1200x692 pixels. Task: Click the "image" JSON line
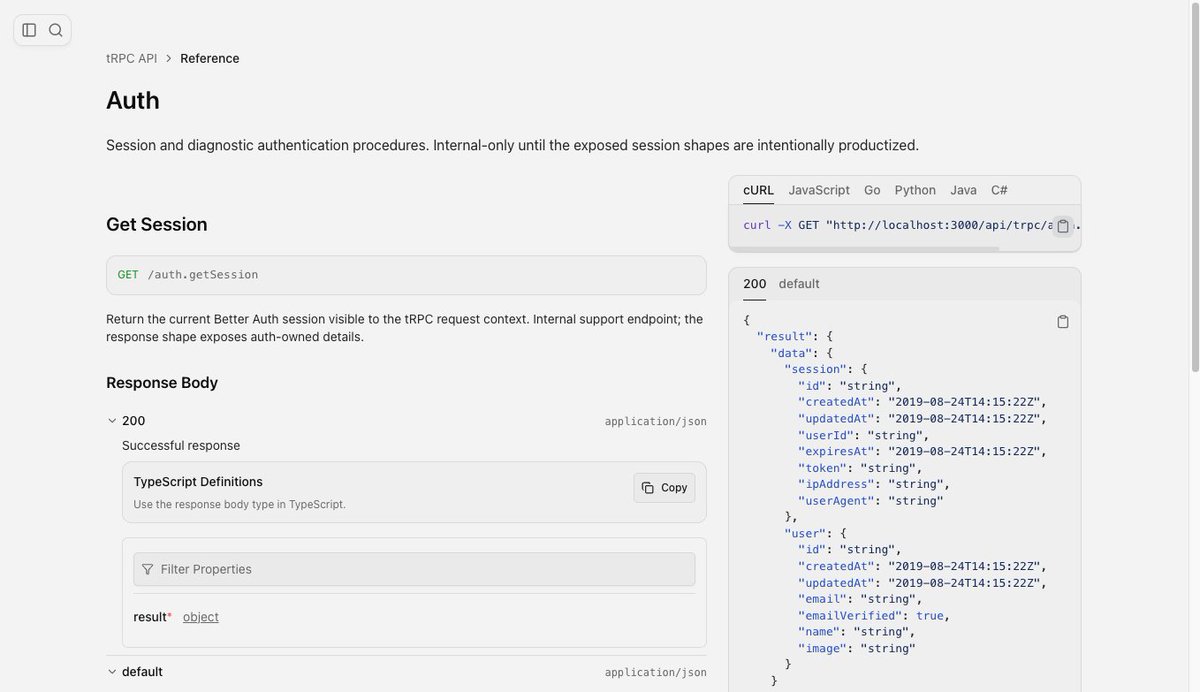point(857,649)
